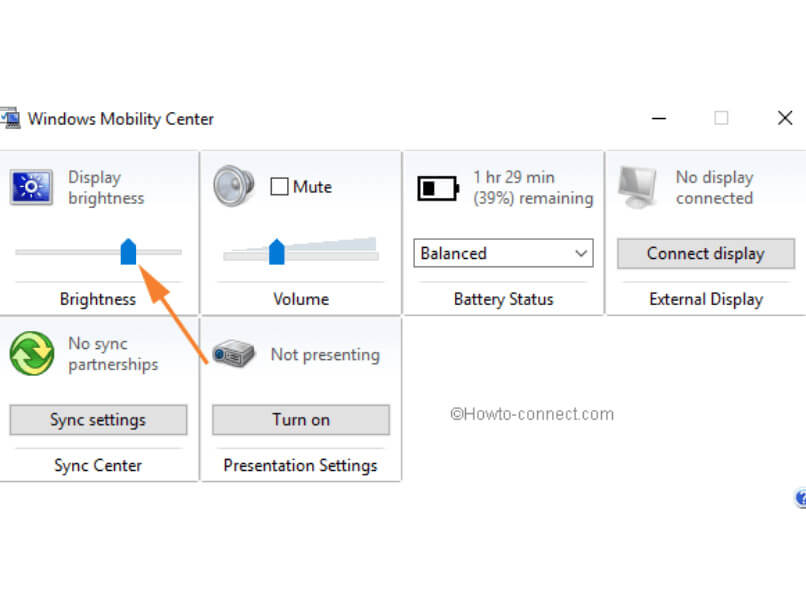Close the Windows Mobility Center window
806x600 pixels.
(785, 118)
